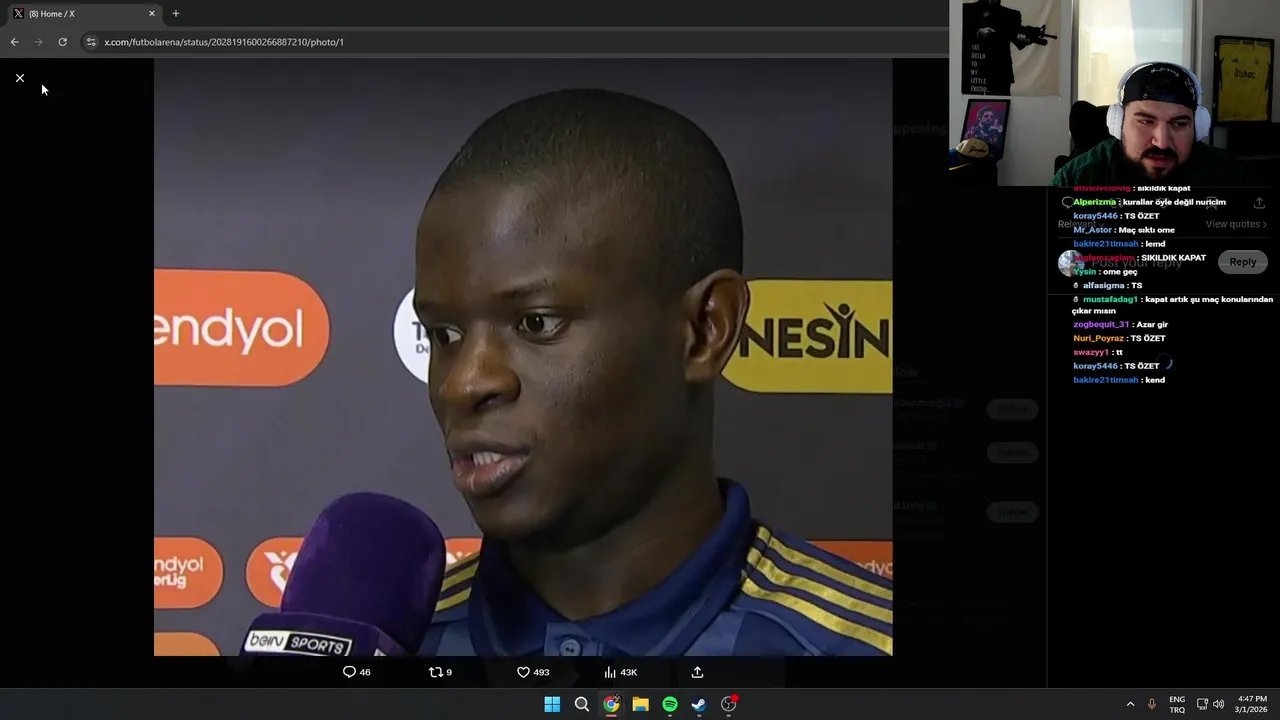1280x720 pixels.
Task: Click the address bar URL field
Action: coord(520,42)
